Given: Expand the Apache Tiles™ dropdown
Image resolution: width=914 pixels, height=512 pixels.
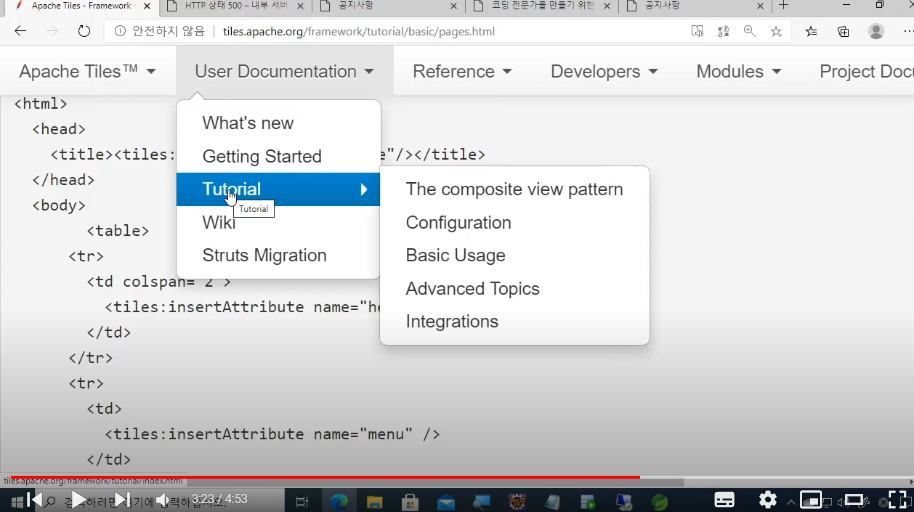Looking at the screenshot, I should 87,71.
